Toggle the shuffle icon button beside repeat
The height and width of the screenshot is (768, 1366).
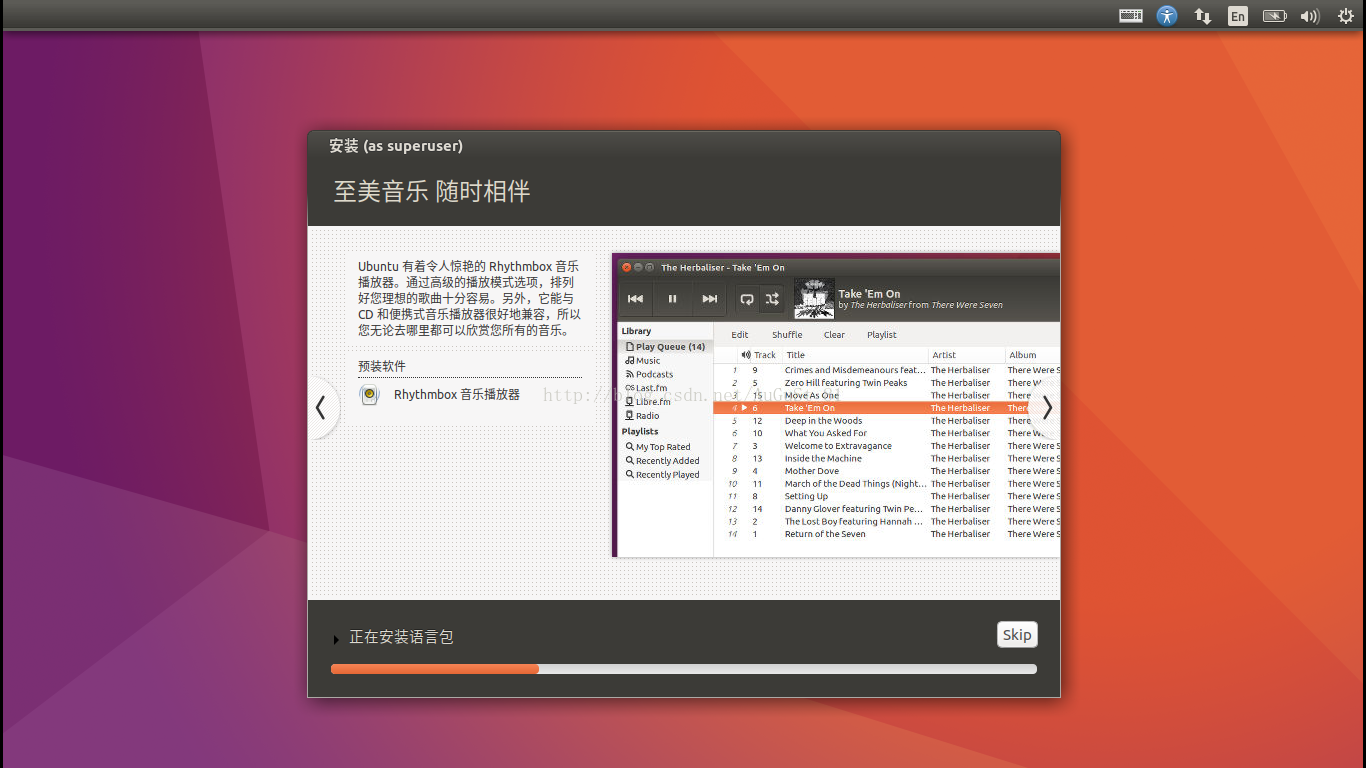coord(772,299)
